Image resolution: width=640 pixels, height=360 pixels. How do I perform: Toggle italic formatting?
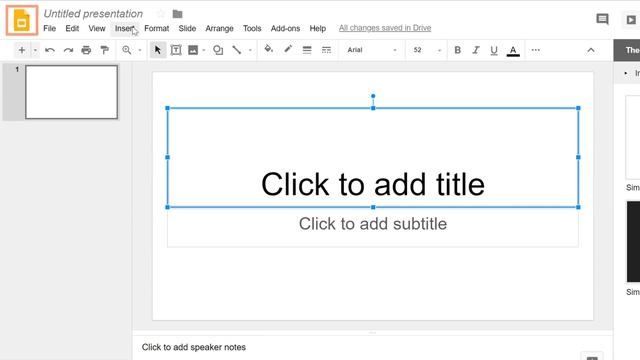click(x=476, y=50)
